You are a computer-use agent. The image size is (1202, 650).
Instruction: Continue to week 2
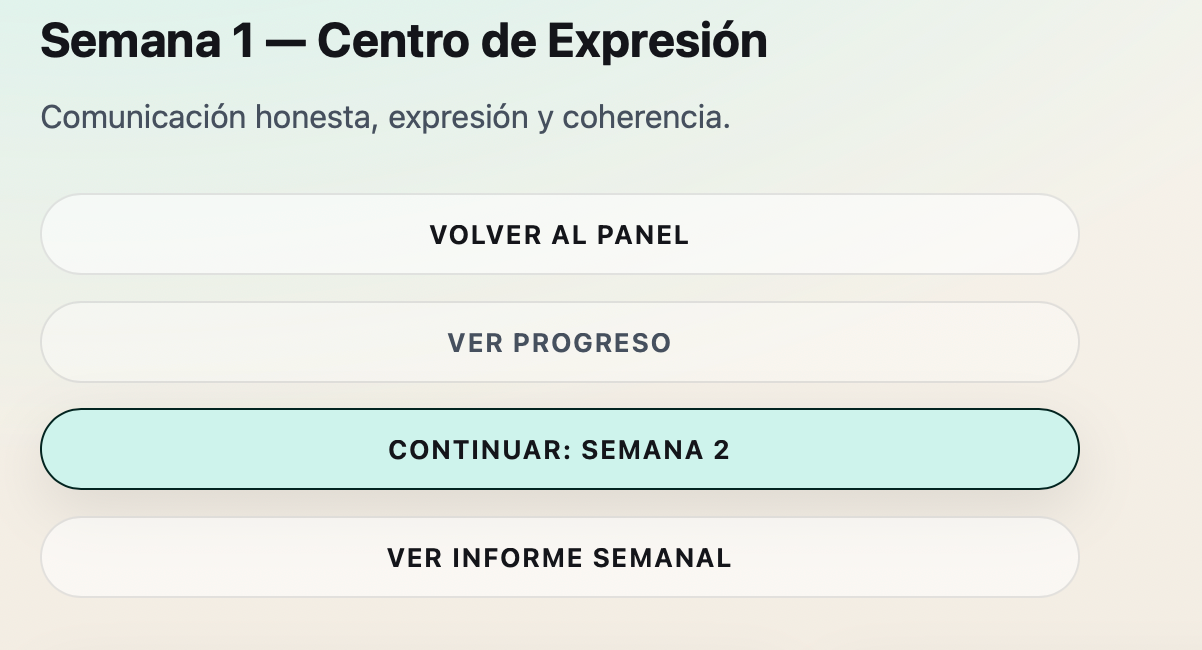tap(559, 450)
